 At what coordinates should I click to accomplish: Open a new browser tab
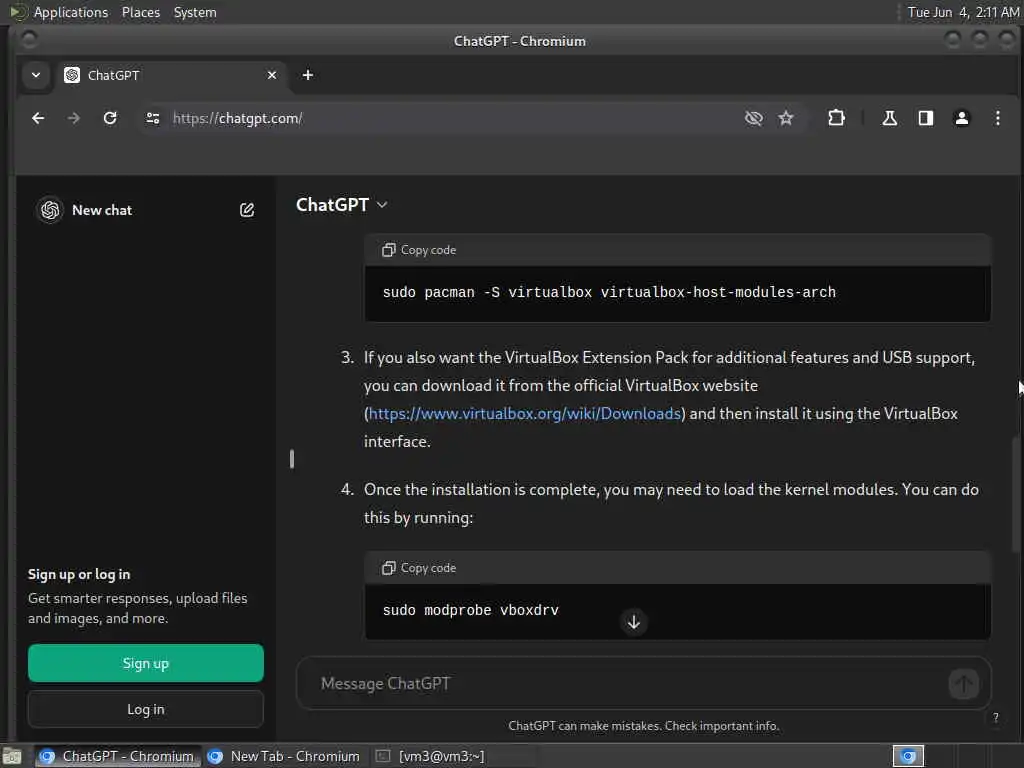pos(308,75)
